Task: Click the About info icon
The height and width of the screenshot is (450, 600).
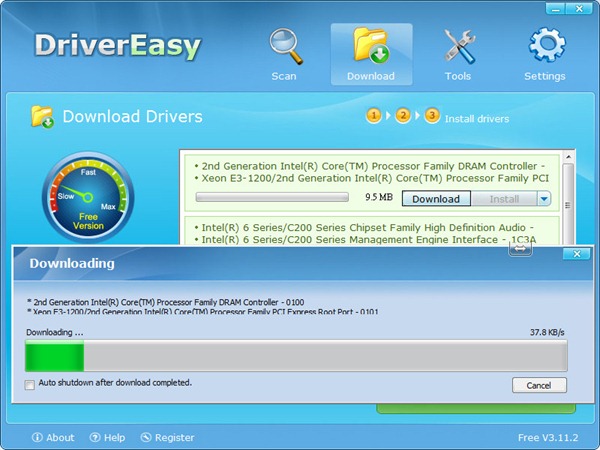Action: point(37,437)
